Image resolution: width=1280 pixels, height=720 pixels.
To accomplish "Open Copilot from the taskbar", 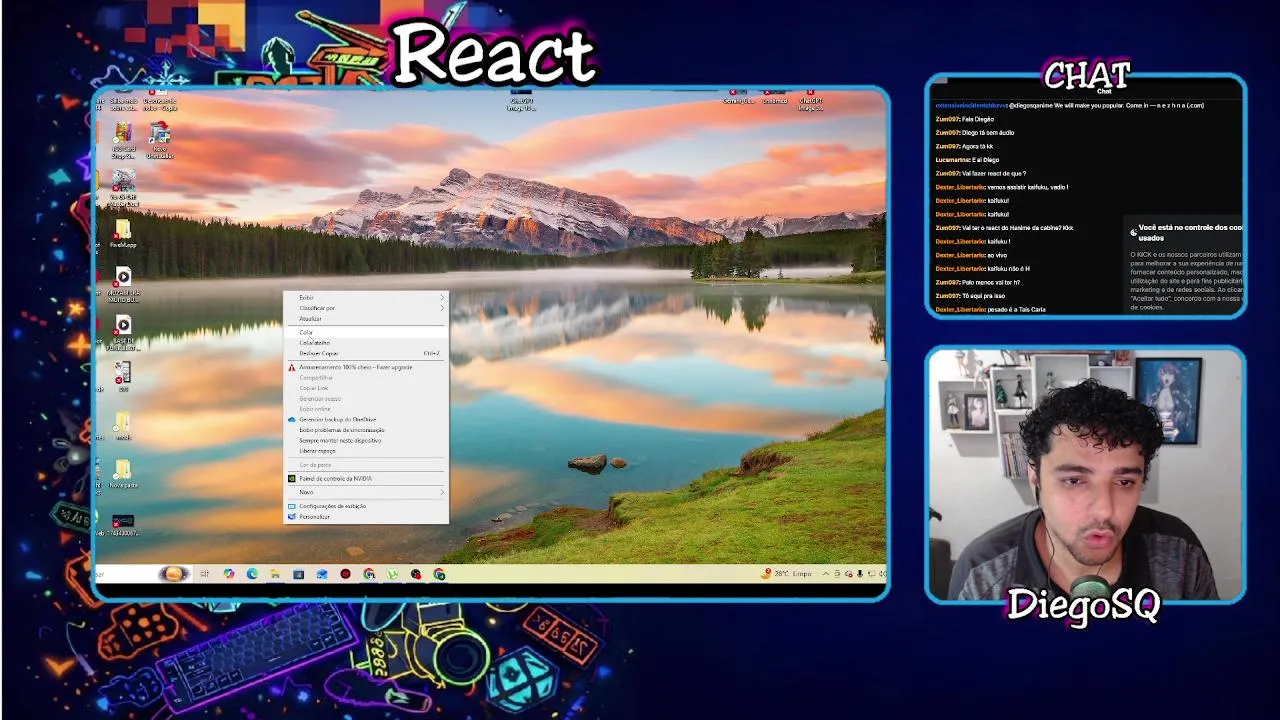I will [229, 574].
